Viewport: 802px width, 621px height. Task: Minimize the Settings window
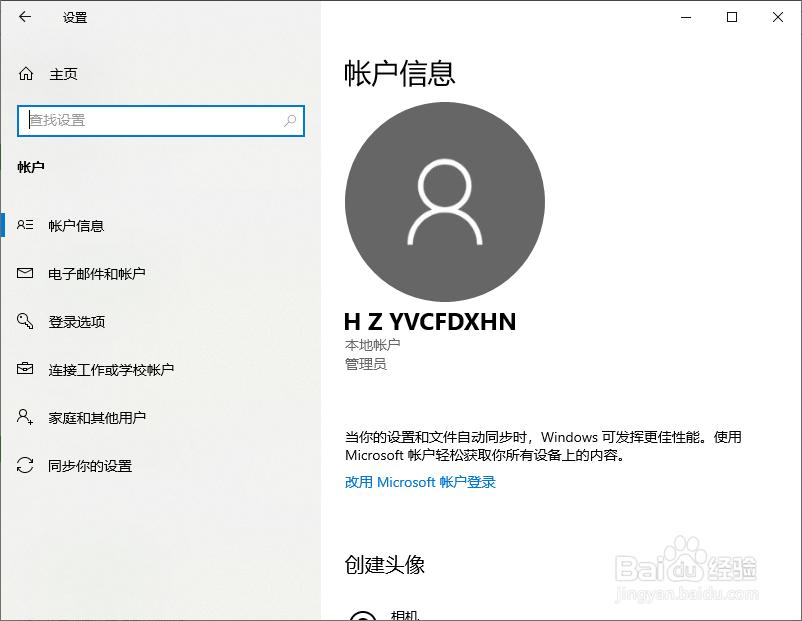(685, 17)
